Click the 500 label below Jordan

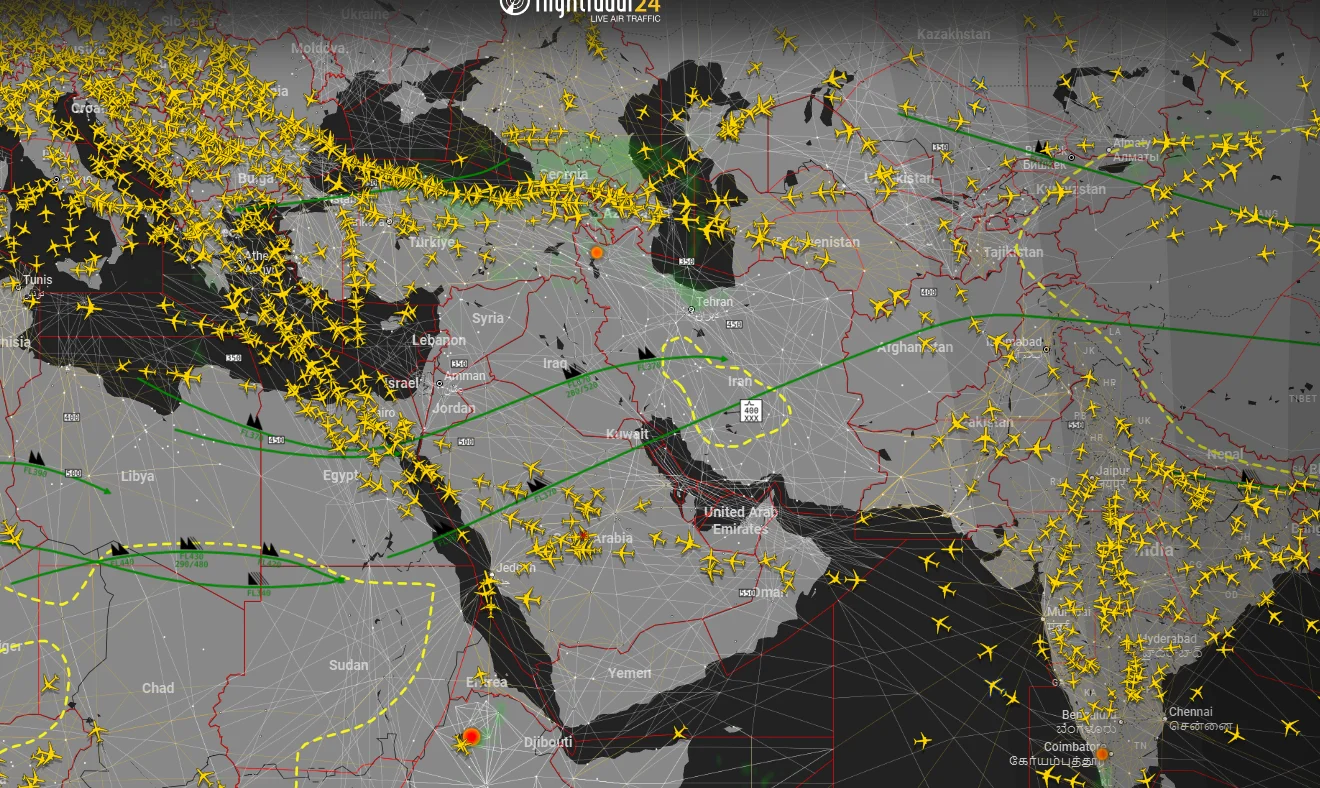[466, 441]
